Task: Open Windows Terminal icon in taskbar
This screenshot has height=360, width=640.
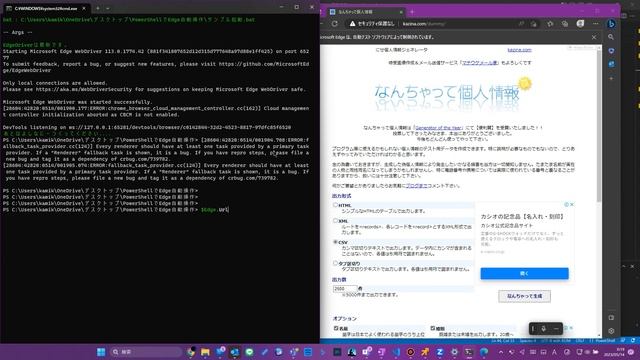Action: (x=469, y=352)
